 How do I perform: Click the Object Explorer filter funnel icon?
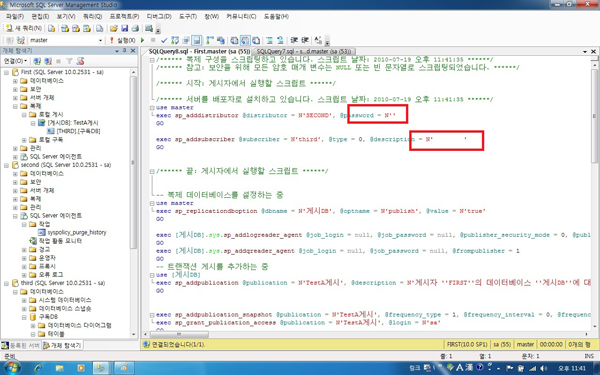[x=69, y=61]
